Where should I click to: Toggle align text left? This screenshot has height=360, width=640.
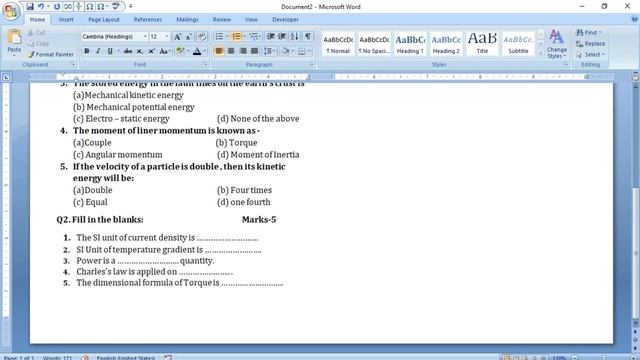point(219,51)
